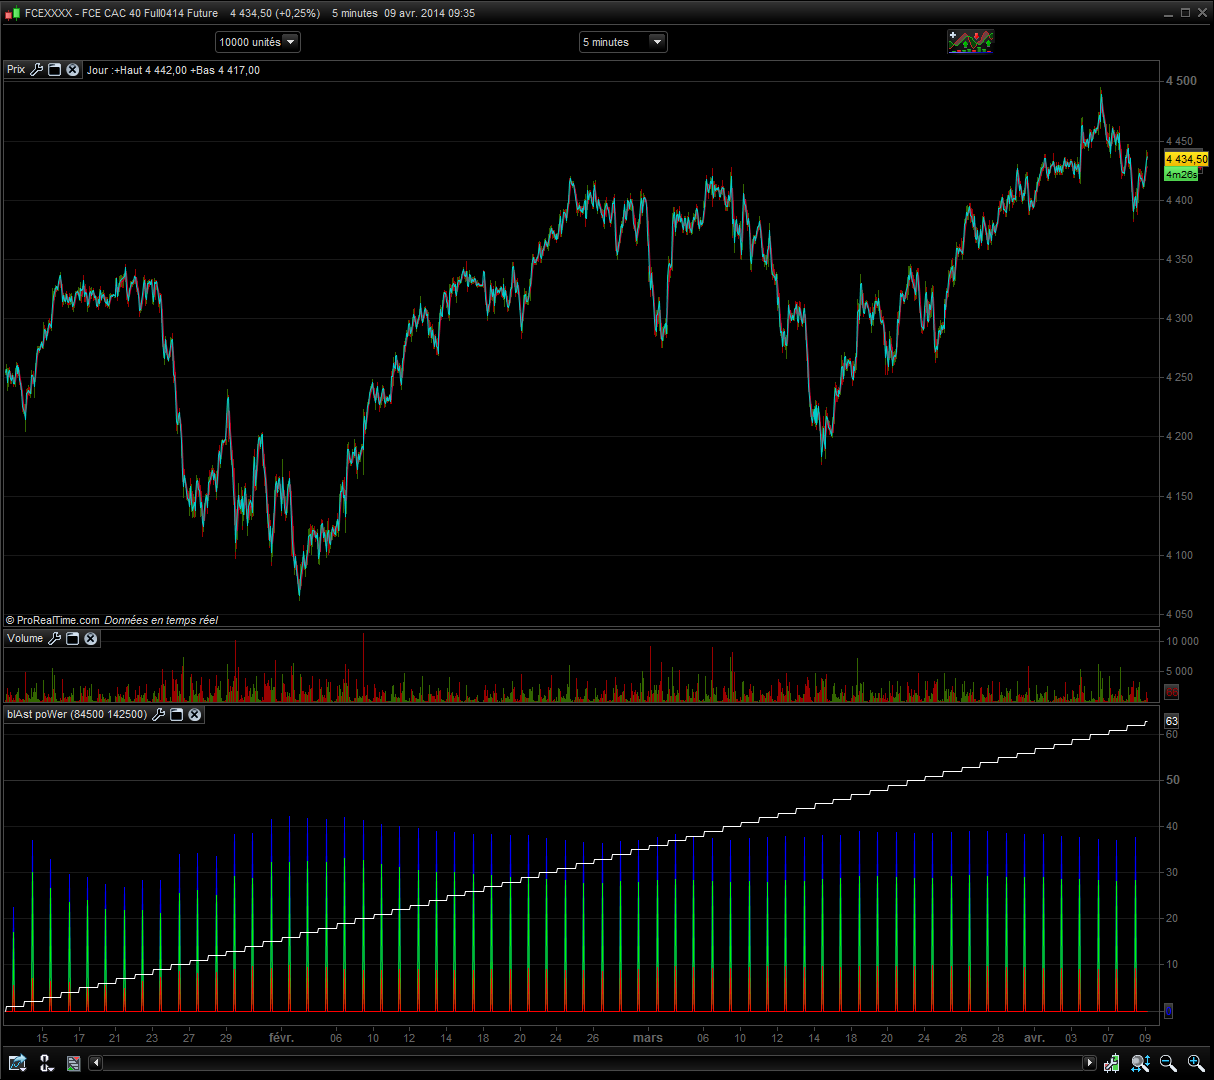Click the chart drawing tool icon bottom-left
1214x1080 pixels.
click(17, 1063)
